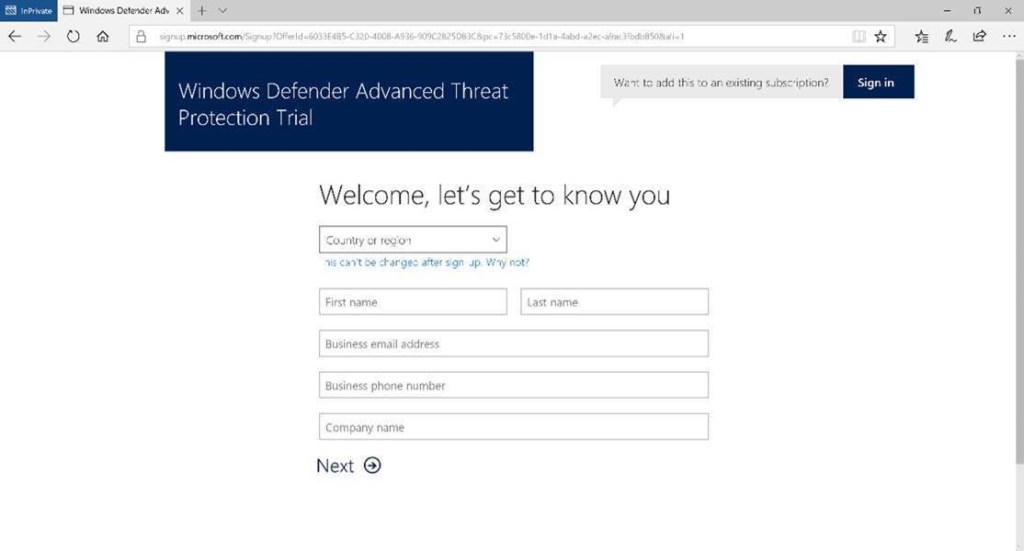Focus the Last name field
This screenshot has height=551, width=1024.
click(x=615, y=302)
